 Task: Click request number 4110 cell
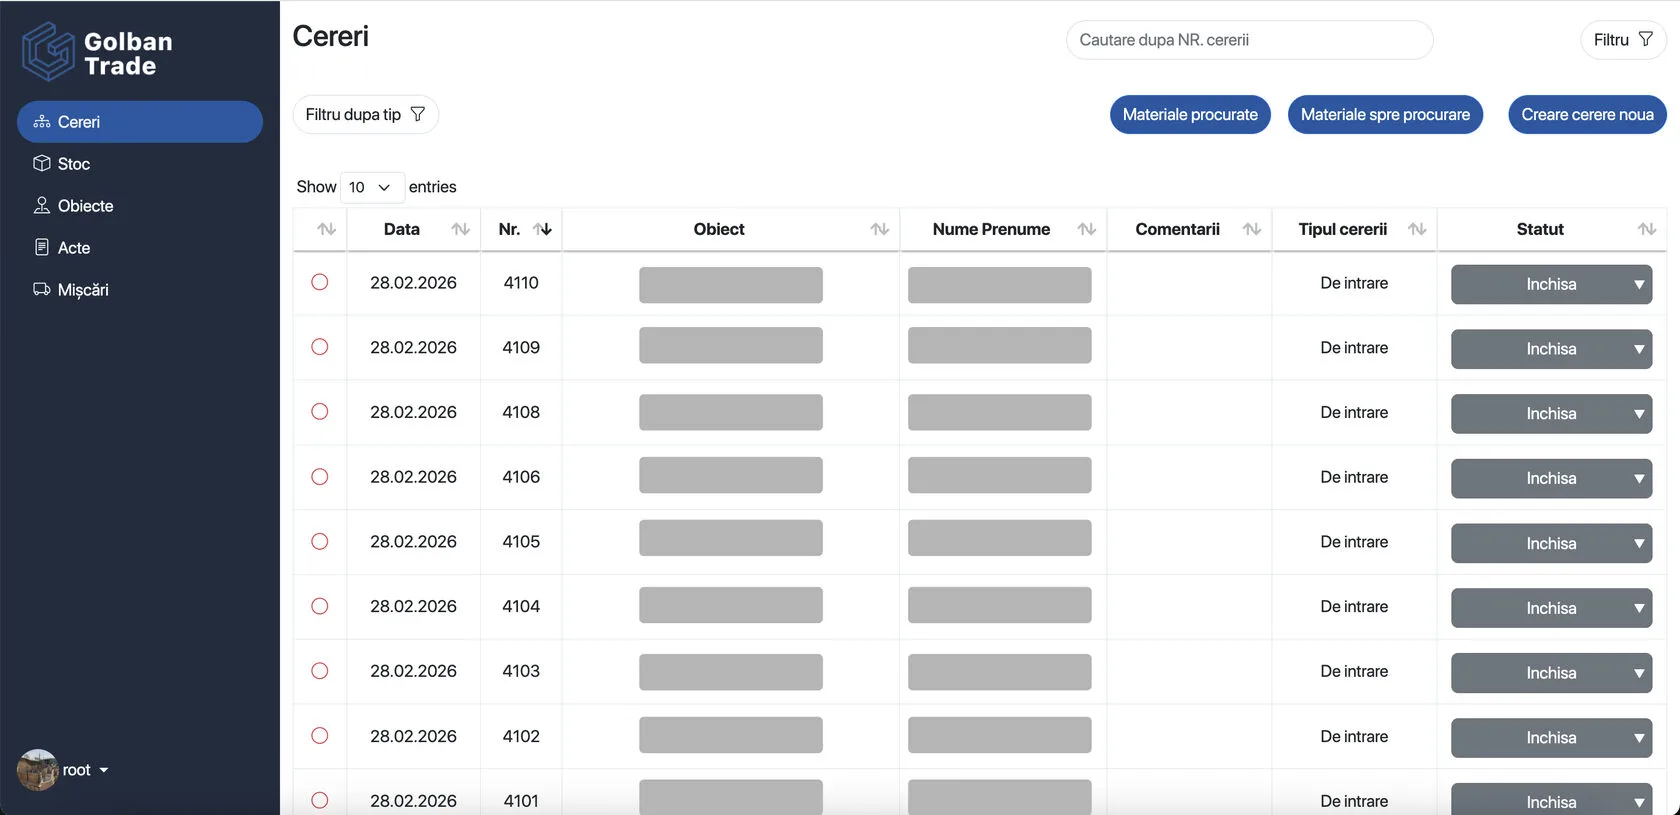click(x=521, y=283)
